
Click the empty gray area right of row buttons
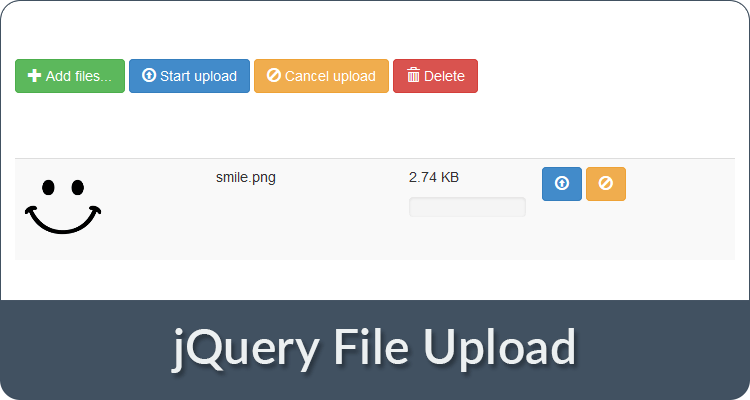tap(679, 210)
